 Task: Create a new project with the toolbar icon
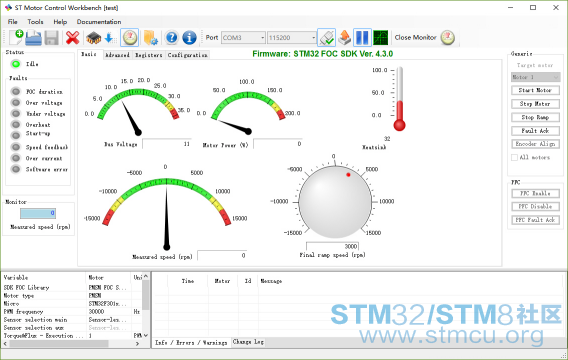click(16, 37)
